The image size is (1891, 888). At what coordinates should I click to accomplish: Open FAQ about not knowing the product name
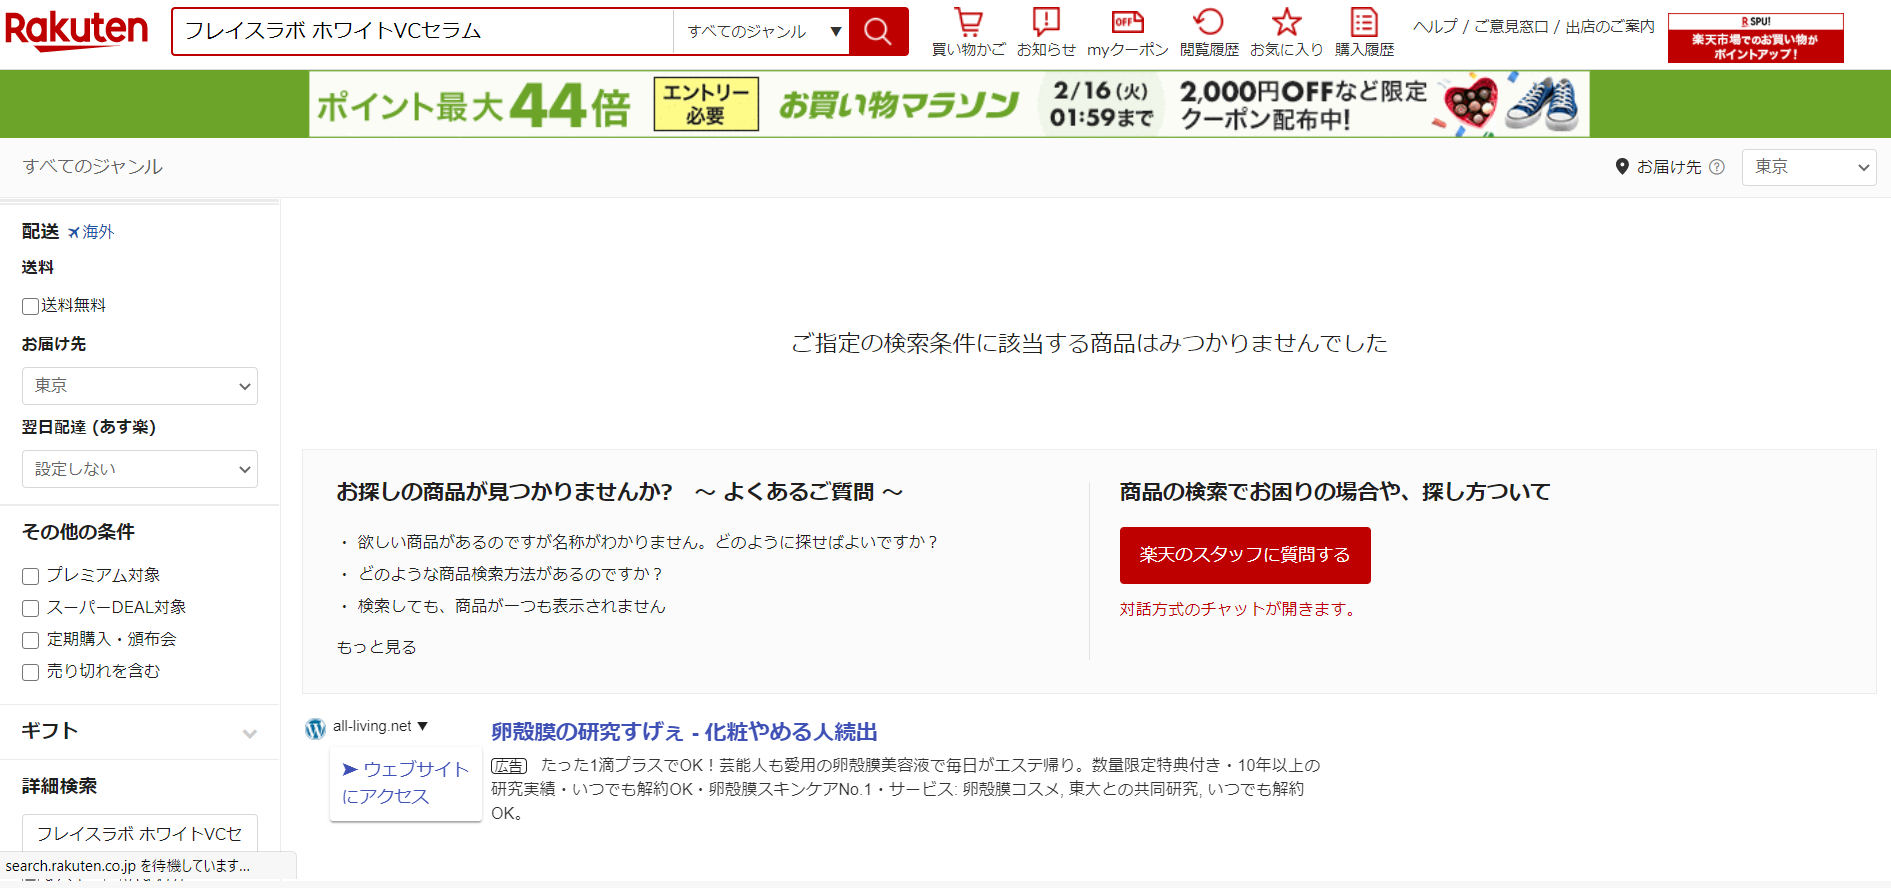click(648, 542)
